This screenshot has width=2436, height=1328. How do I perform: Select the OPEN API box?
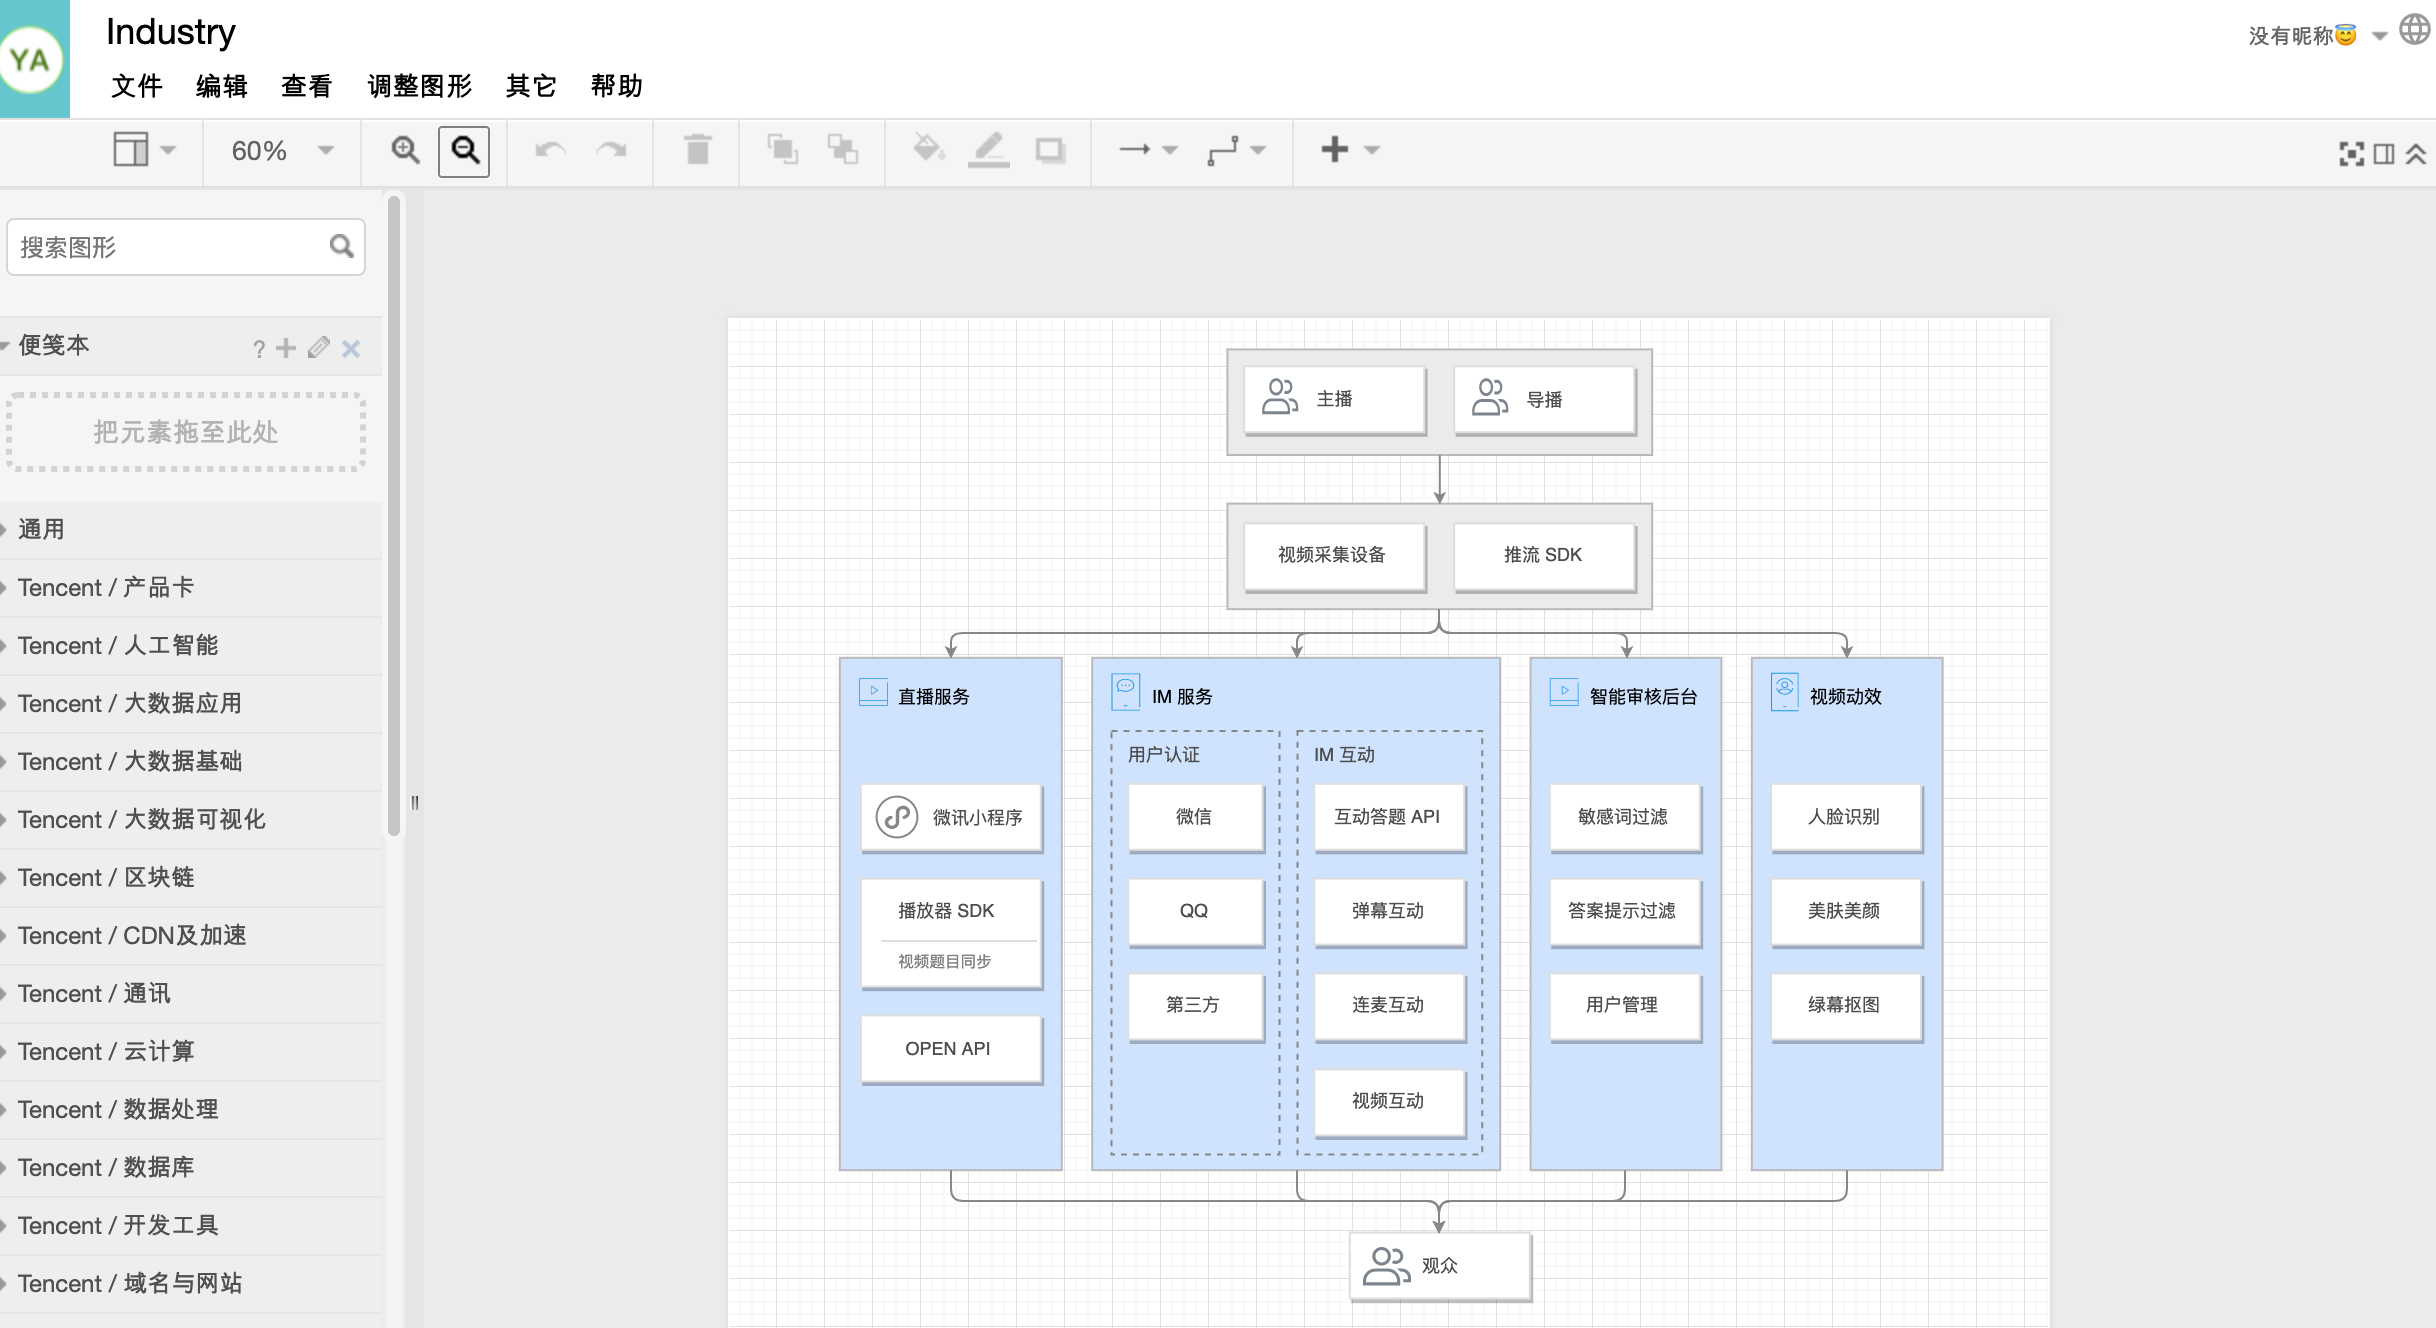click(951, 1049)
